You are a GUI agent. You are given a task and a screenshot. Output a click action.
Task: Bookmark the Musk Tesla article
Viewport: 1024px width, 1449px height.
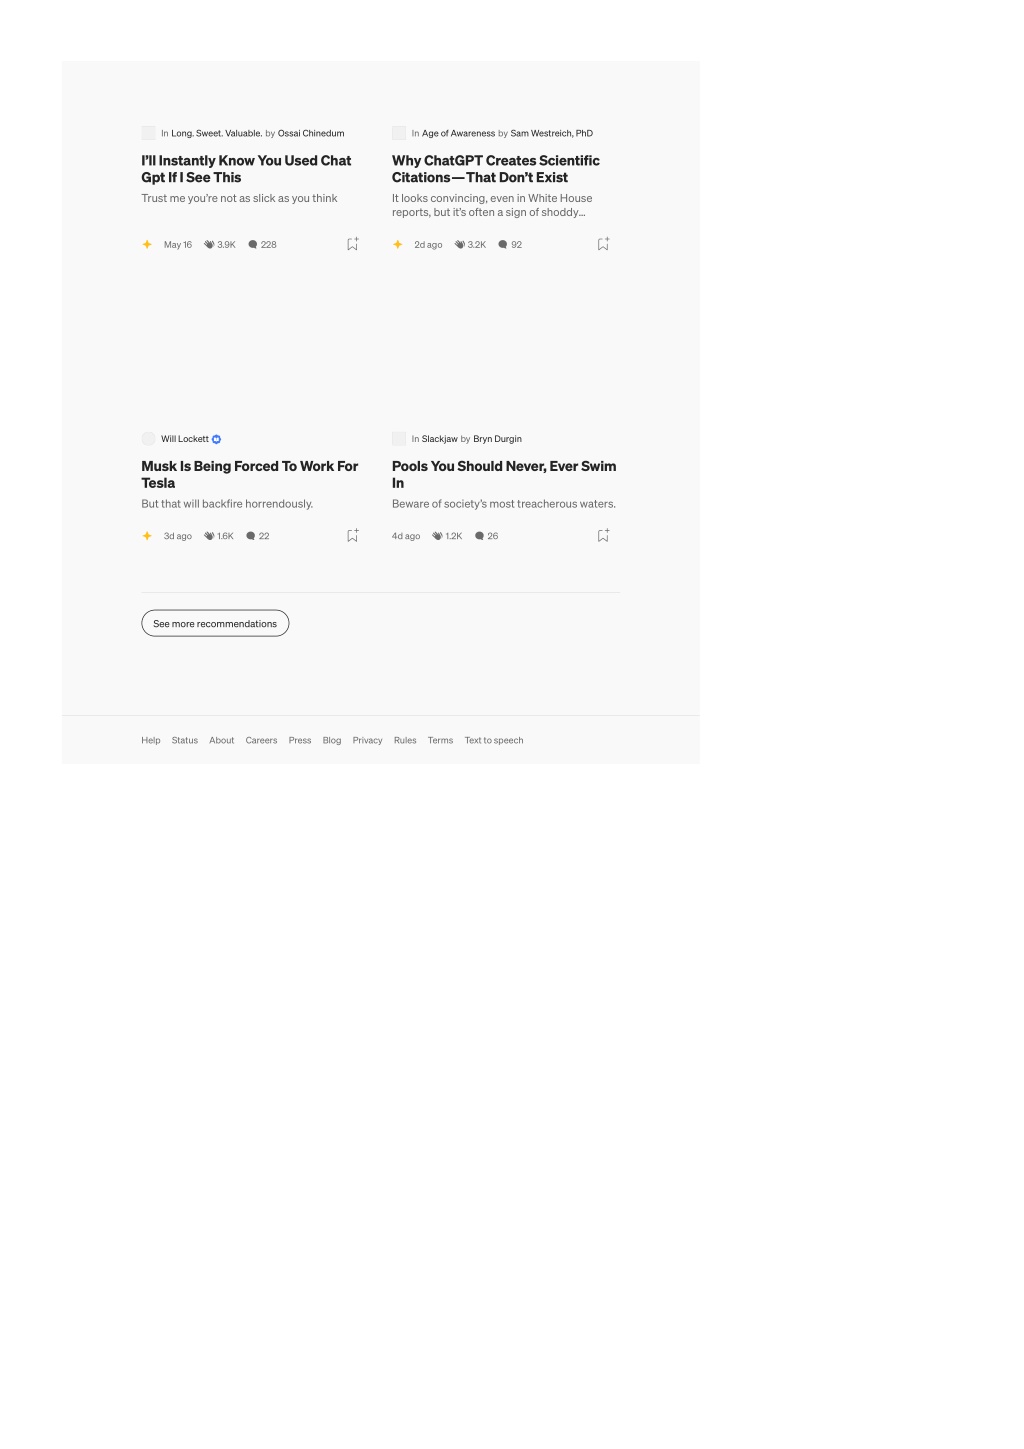(352, 536)
